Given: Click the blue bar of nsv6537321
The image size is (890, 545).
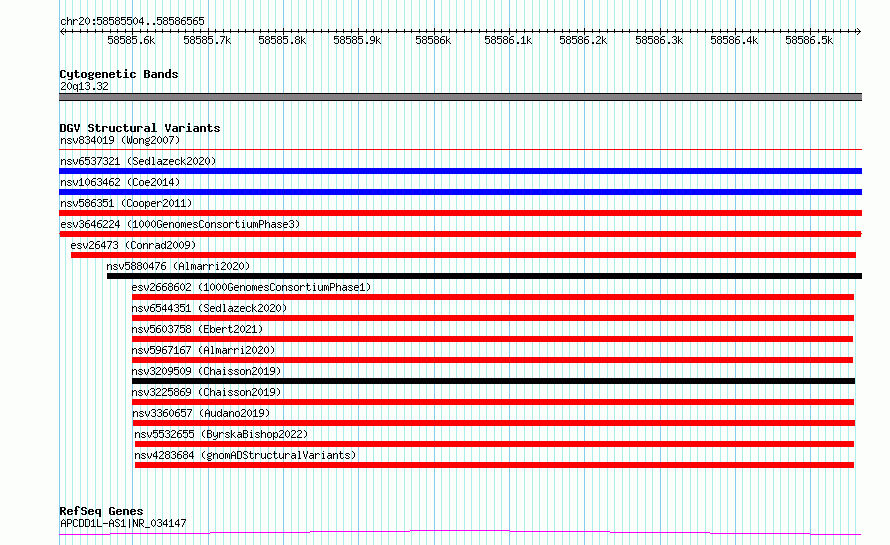Looking at the screenshot, I should coord(460,171).
